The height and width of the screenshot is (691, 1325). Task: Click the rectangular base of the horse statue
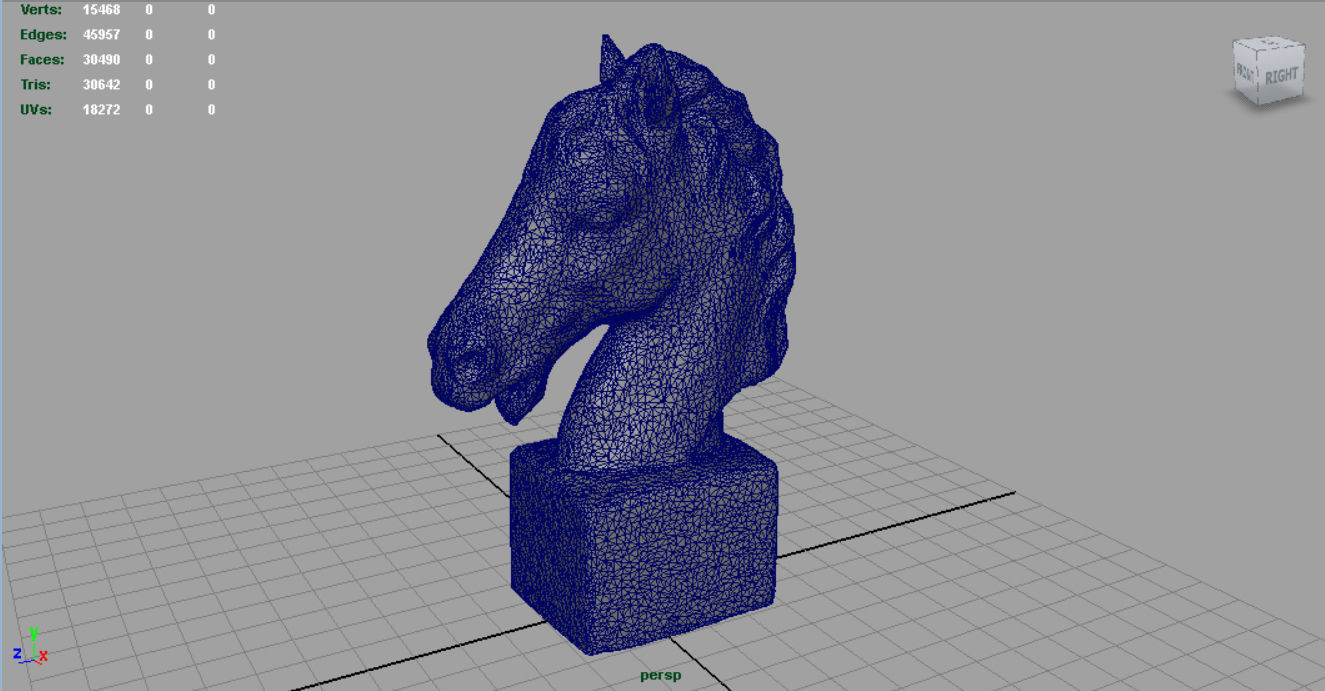click(645, 545)
